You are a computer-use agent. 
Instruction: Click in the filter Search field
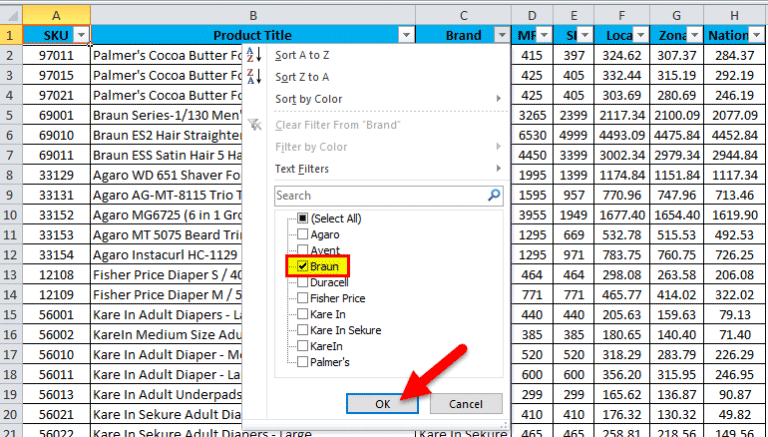pyautogui.click(x=381, y=195)
